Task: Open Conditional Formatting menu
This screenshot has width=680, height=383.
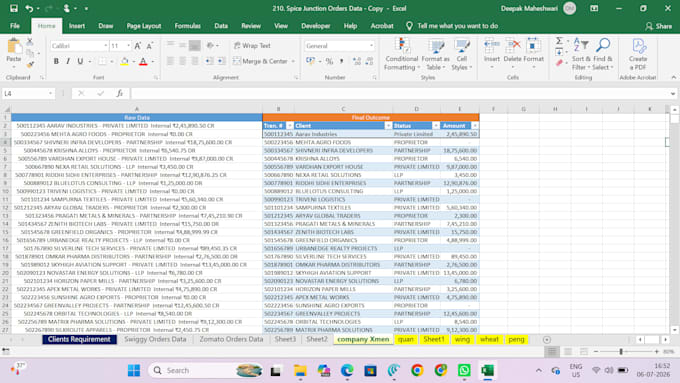Action: point(402,54)
